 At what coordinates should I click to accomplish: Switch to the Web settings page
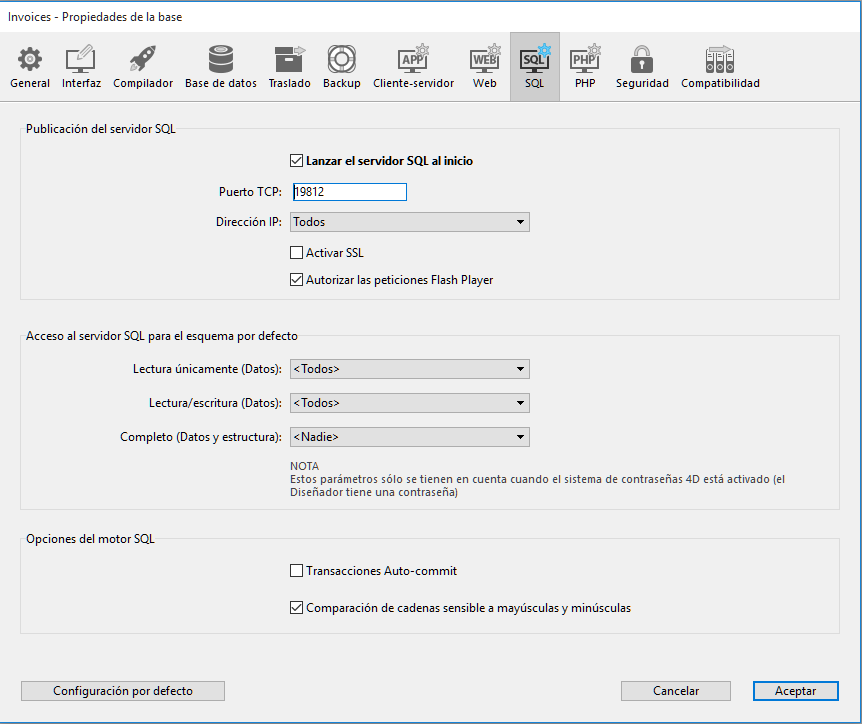click(x=485, y=60)
